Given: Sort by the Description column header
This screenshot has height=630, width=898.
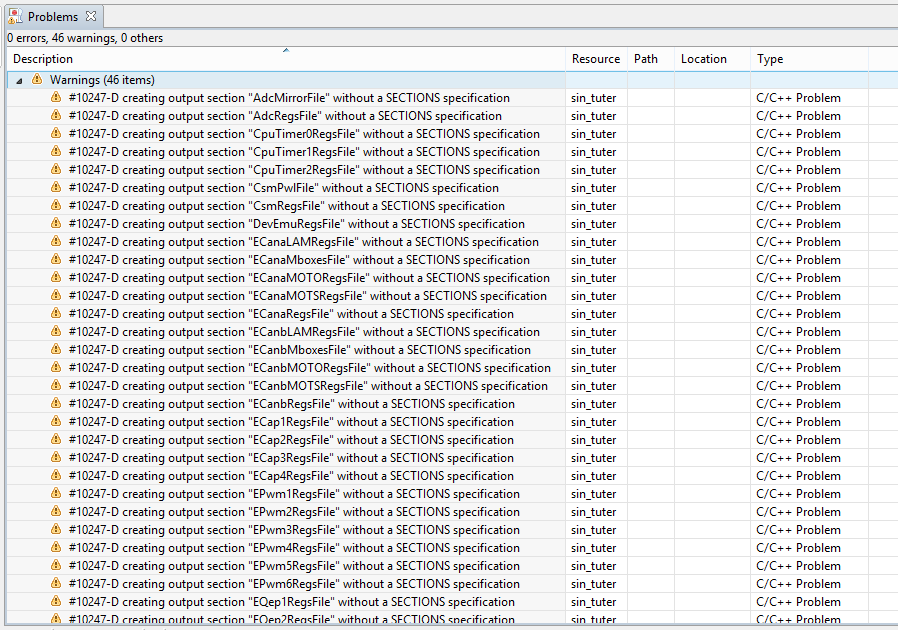Looking at the screenshot, I should [x=43, y=58].
